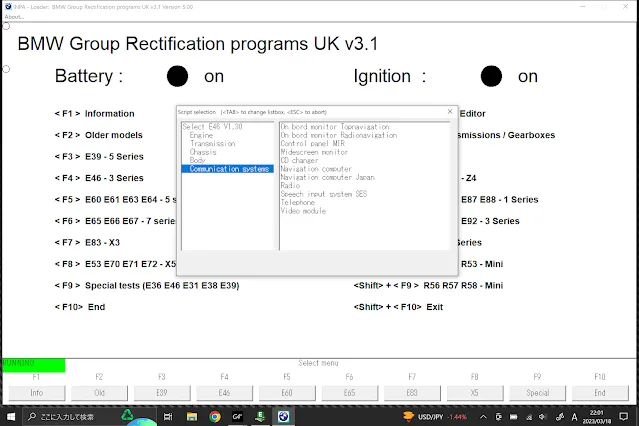
Task: Choose Radio script
Action: click(290, 185)
